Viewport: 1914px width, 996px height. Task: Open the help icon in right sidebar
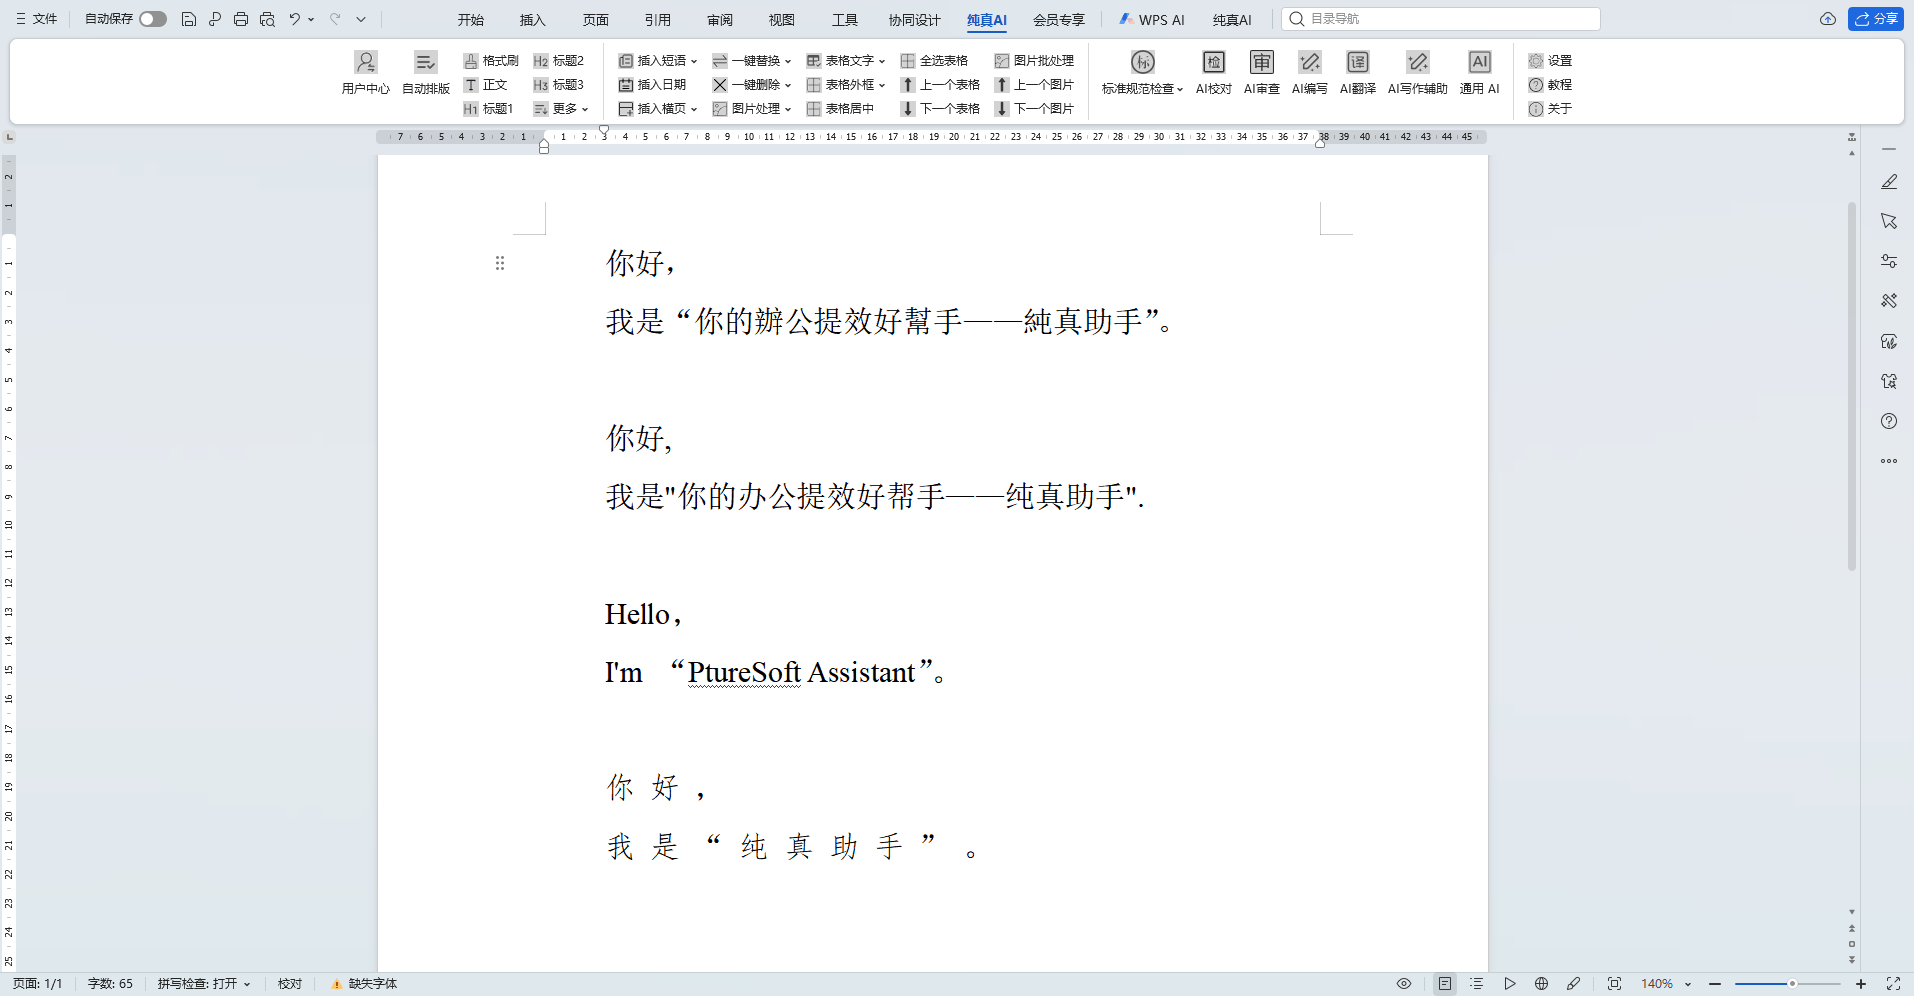point(1889,421)
